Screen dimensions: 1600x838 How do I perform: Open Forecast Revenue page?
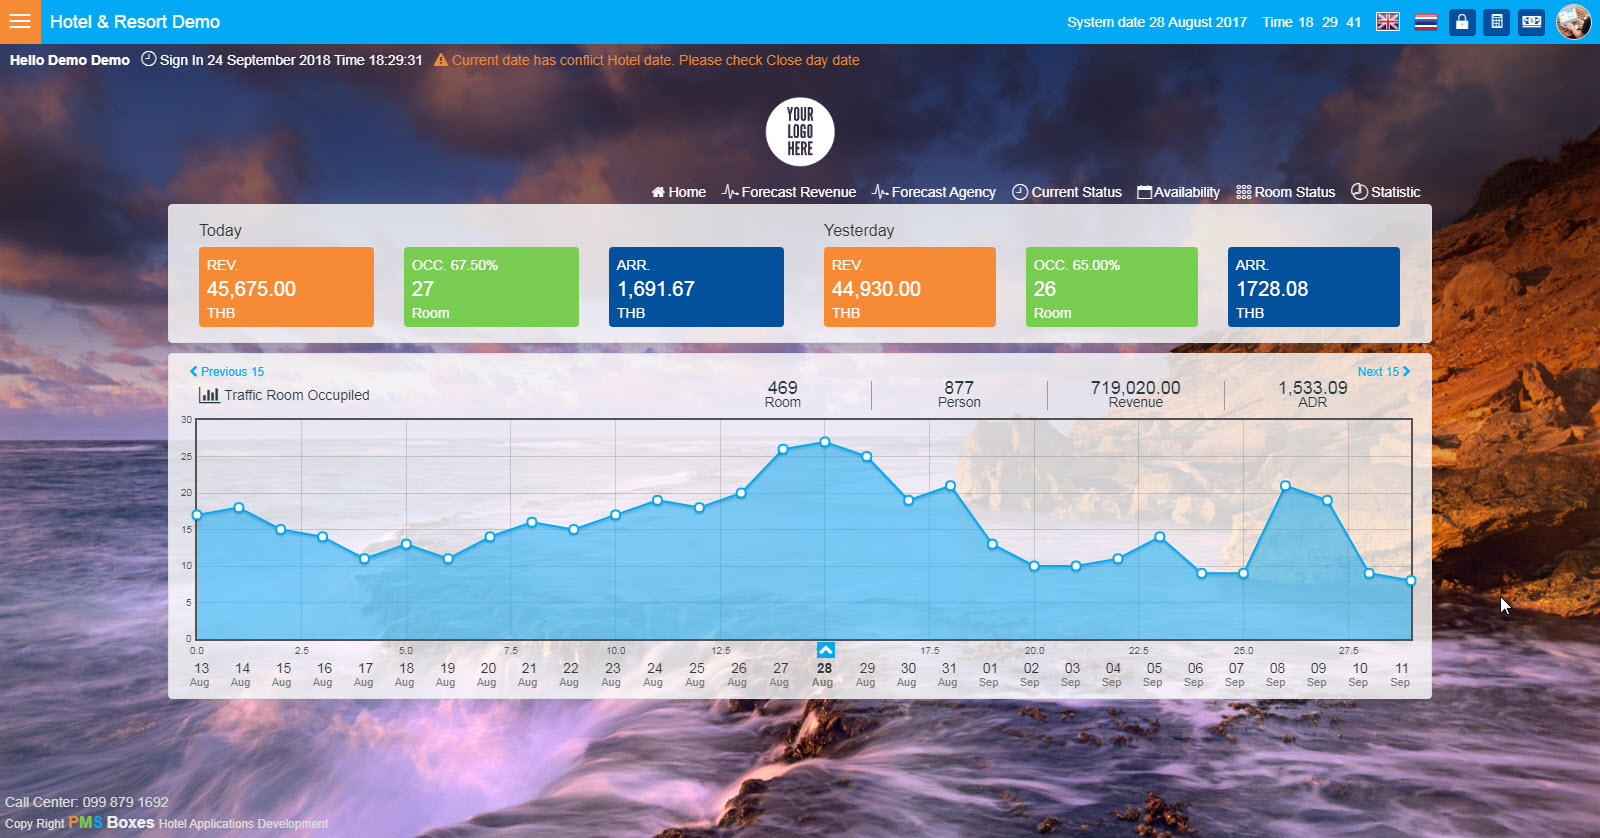coord(789,192)
